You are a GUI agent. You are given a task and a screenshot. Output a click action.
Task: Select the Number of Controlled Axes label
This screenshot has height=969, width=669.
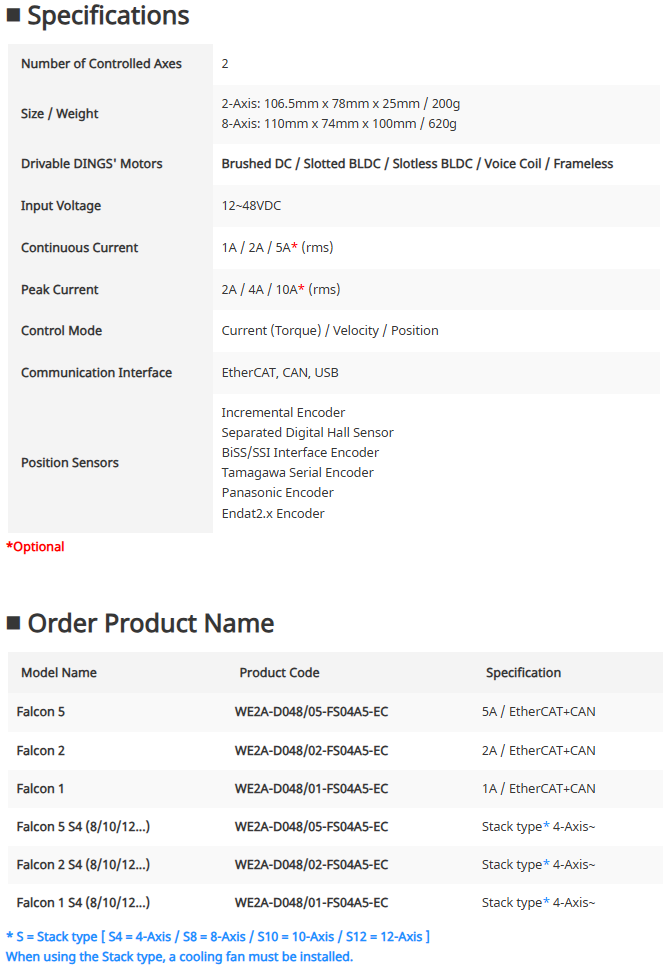101,64
